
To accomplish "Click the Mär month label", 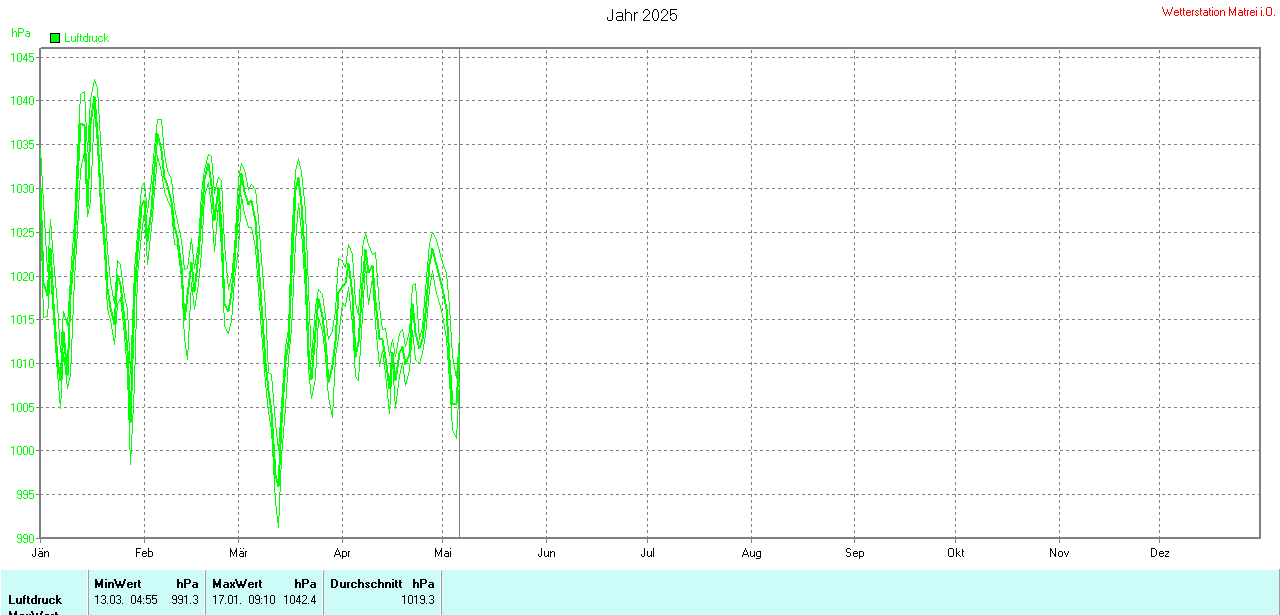I will [238, 552].
